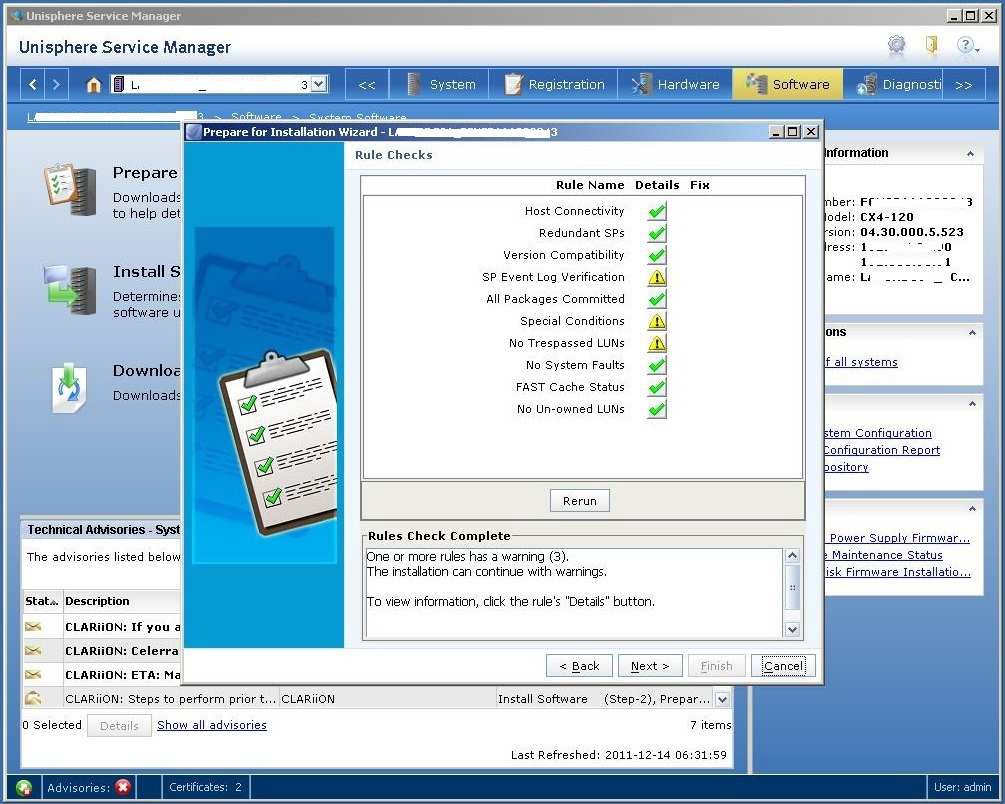Open Host Connectivity details checkmark

656,211
